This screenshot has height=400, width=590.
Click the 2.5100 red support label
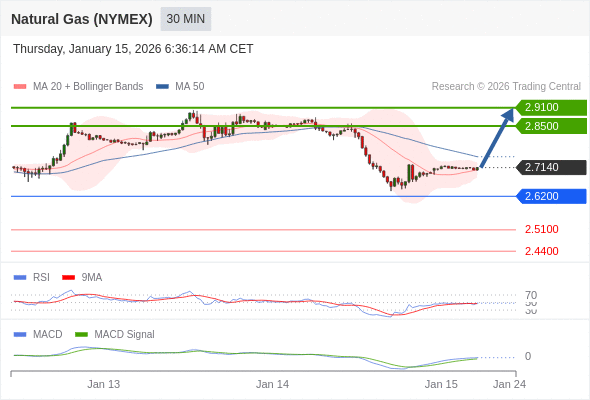[541, 229]
